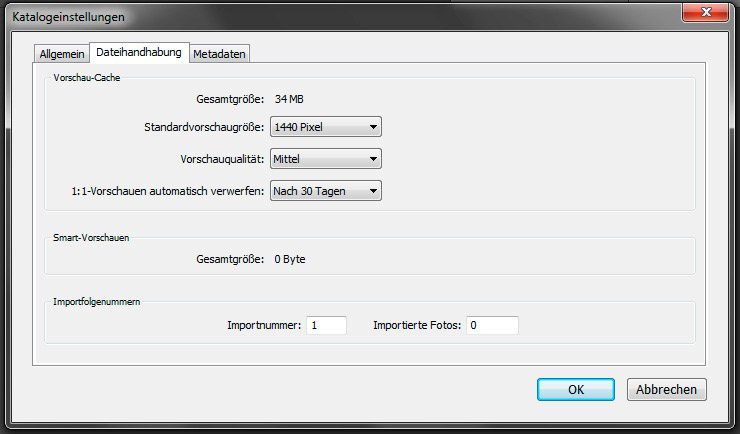Switch to the Allgemein tab
The width and height of the screenshot is (740, 434).
tap(61, 54)
